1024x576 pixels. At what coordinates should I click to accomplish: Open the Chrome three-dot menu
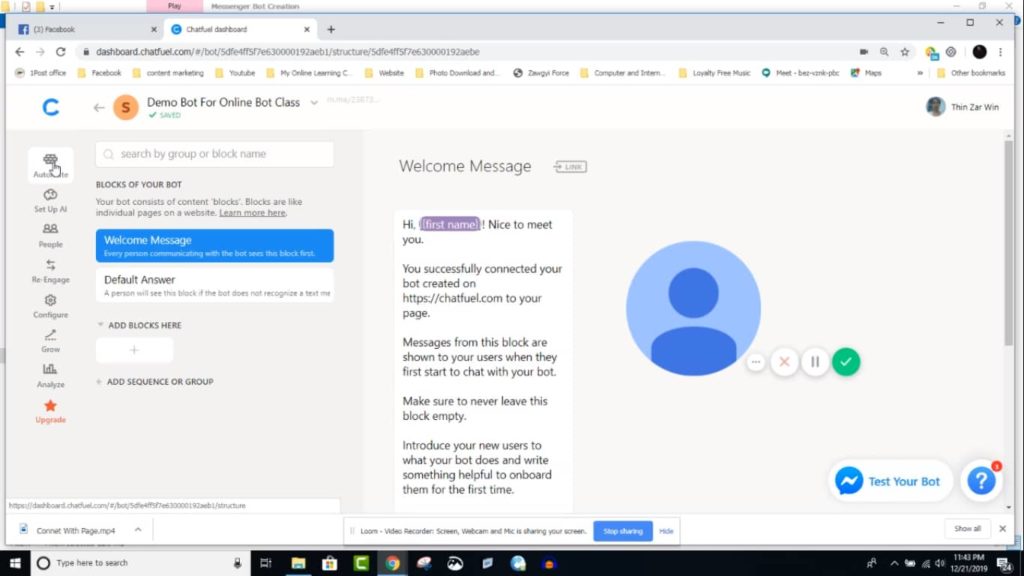[x=1000, y=52]
